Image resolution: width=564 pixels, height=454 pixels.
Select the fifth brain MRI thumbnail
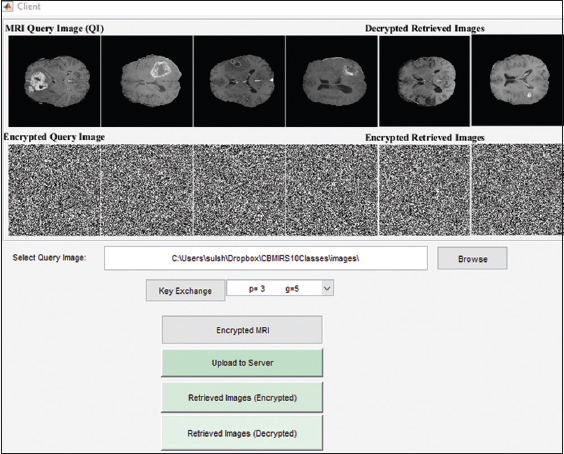pyautogui.click(x=424, y=81)
